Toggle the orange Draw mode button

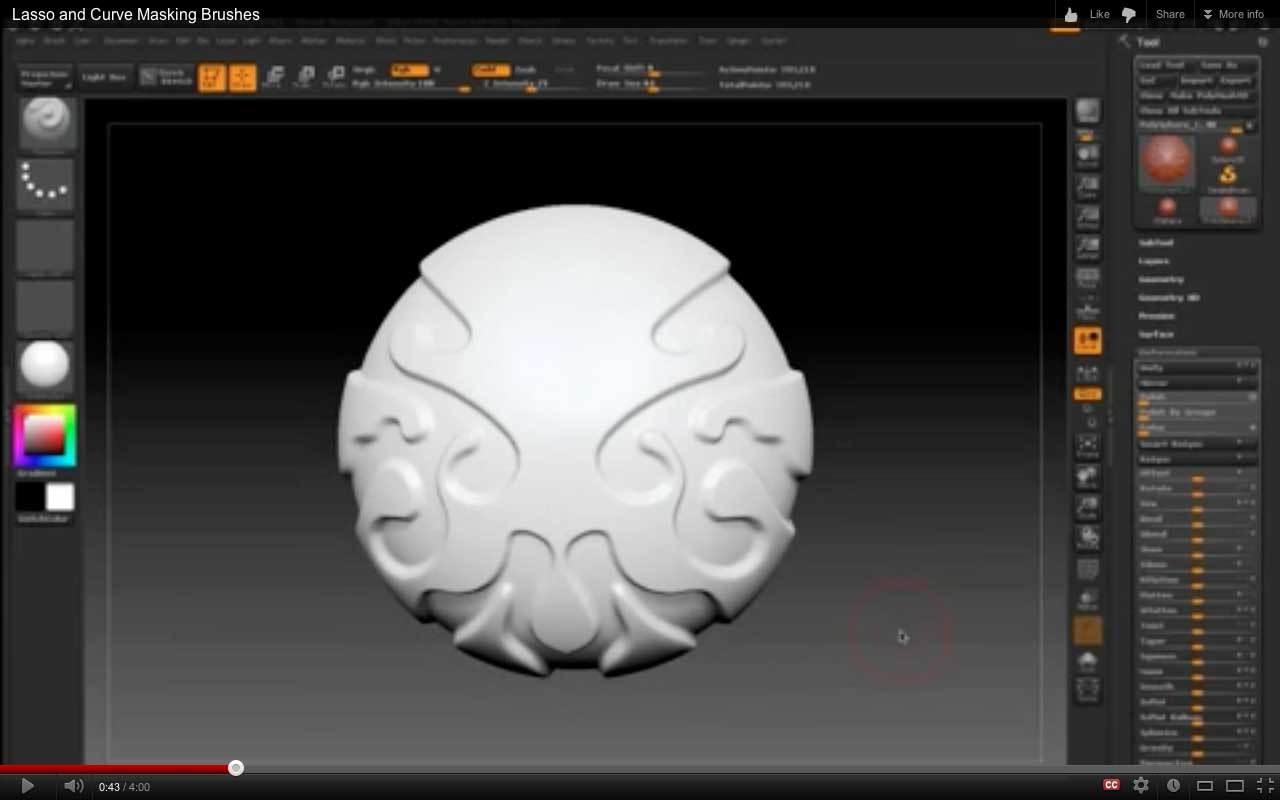(x=242, y=77)
